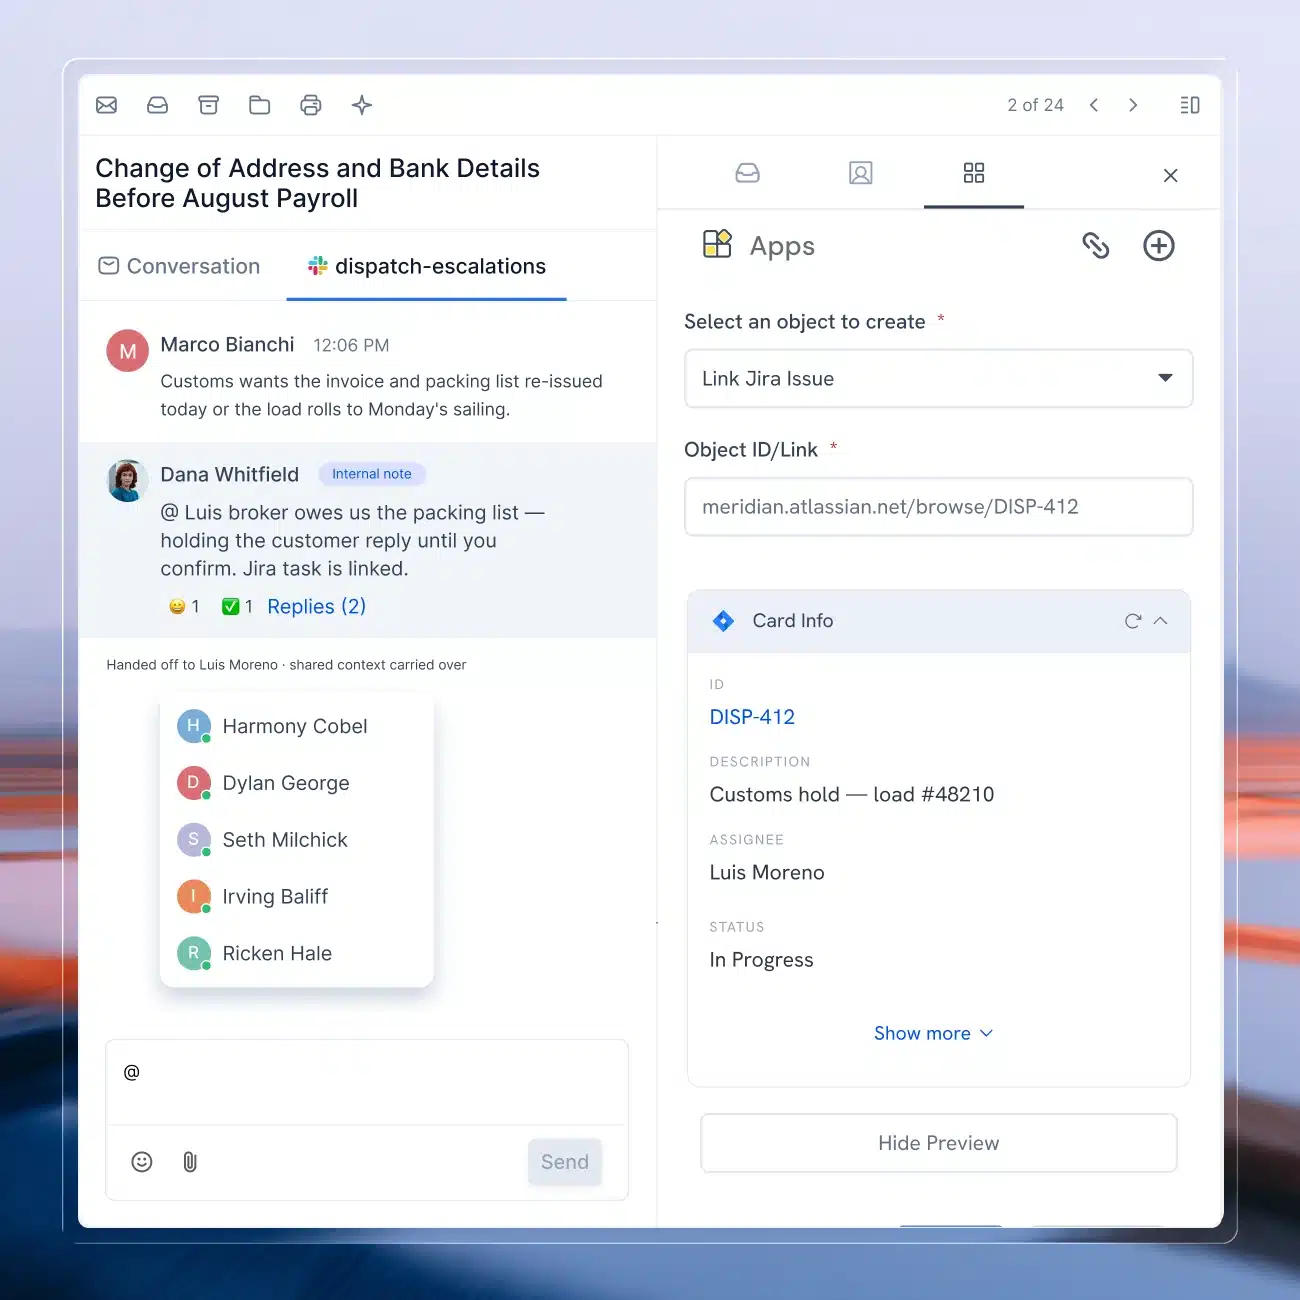Click the attachment paperclip icon
The height and width of the screenshot is (1300, 1300).
click(x=190, y=1162)
